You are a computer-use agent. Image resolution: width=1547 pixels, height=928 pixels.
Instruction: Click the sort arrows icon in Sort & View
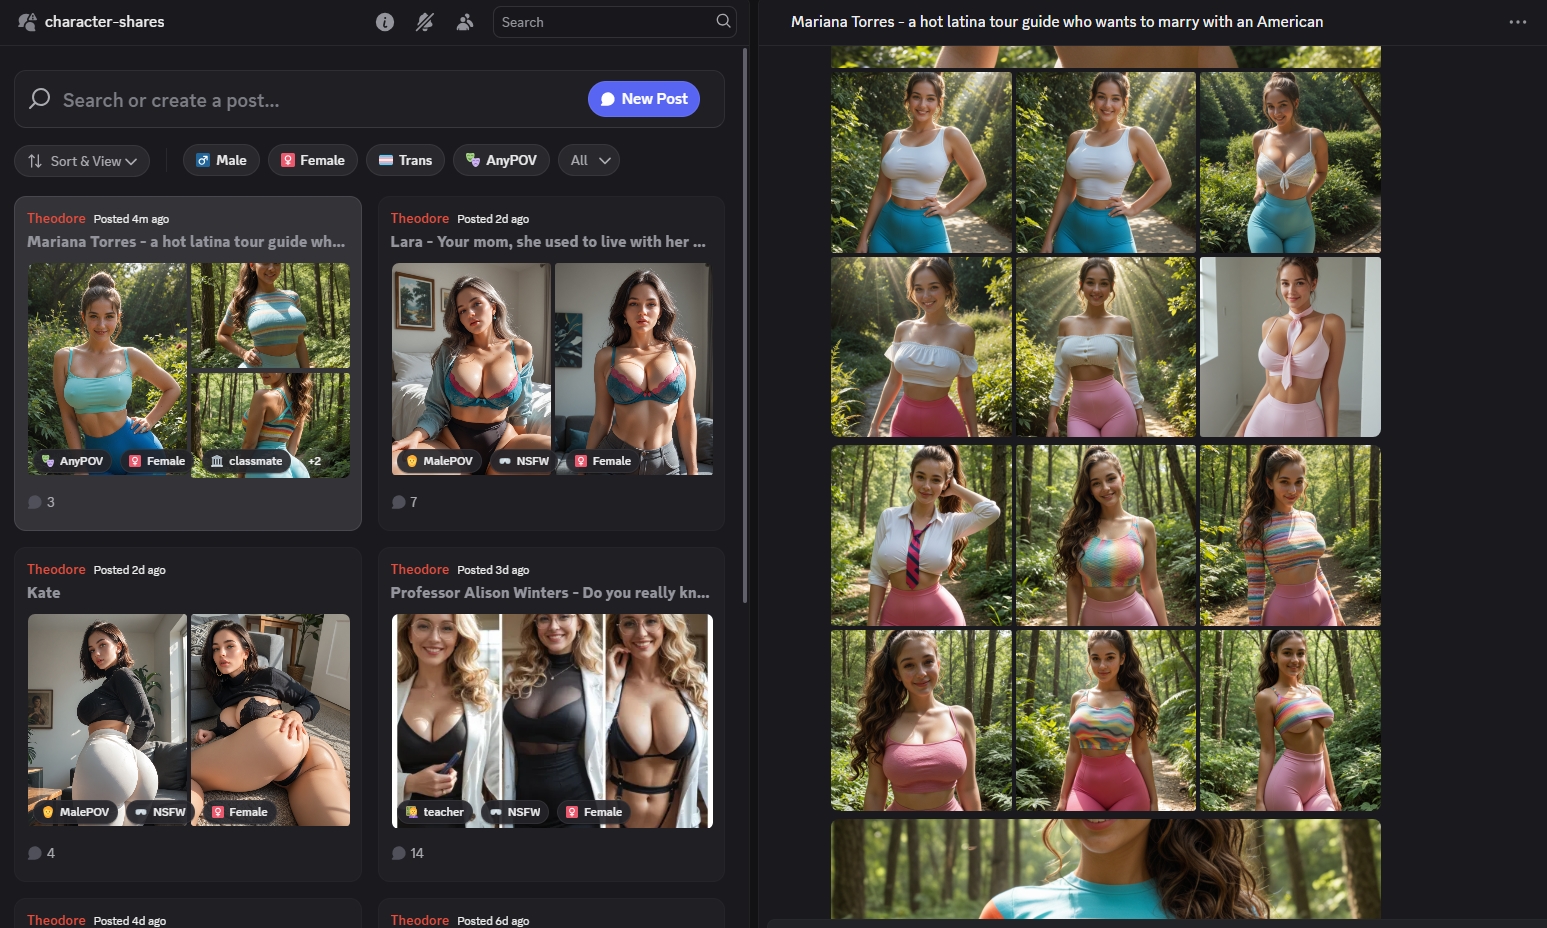(x=35, y=161)
